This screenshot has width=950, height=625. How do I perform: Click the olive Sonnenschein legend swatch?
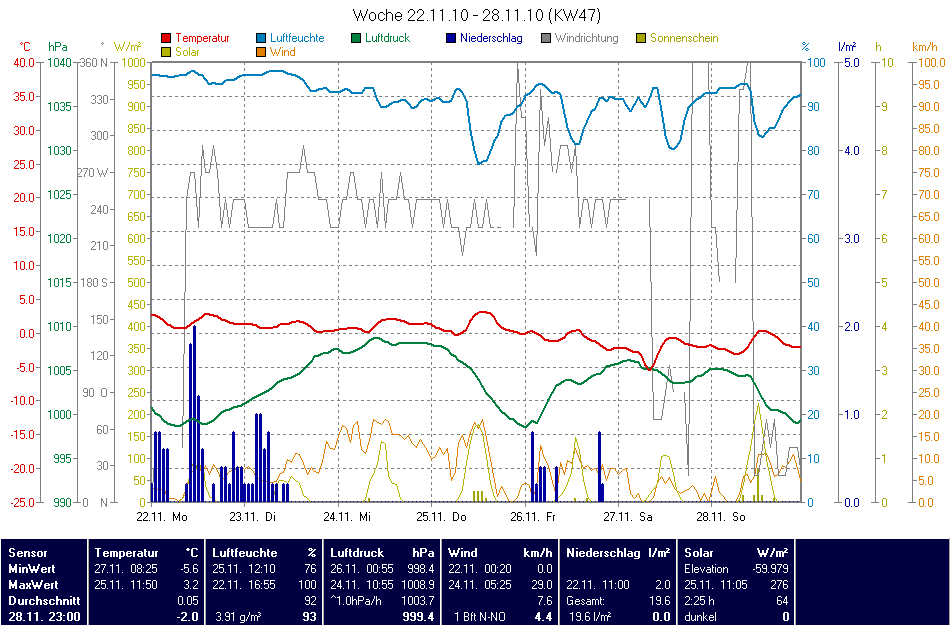click(x=640, y=38)
